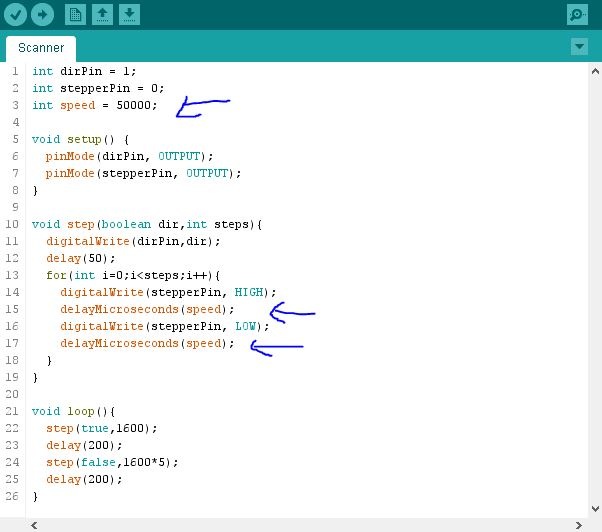Click 'pinMode(dirPin, OUTPUT);' line

[129, 156]
